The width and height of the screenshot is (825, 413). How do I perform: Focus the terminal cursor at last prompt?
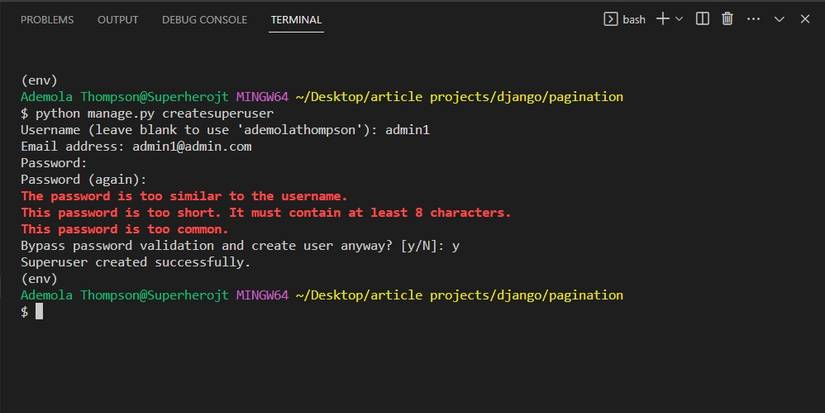click(39, 312)
